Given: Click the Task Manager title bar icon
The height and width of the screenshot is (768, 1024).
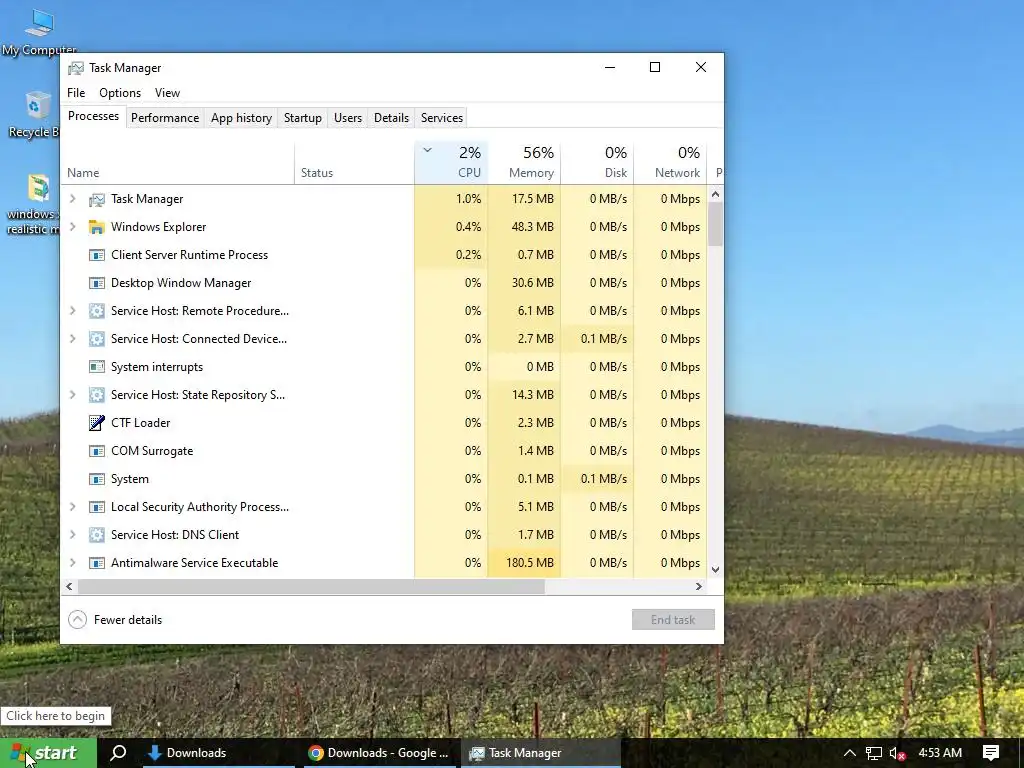Looking at the screenshot, I should pyautogui.click(x=76, y=68).
